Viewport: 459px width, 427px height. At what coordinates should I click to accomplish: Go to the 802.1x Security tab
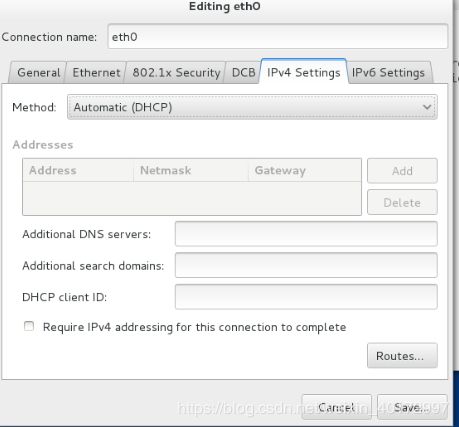[176, 73]
